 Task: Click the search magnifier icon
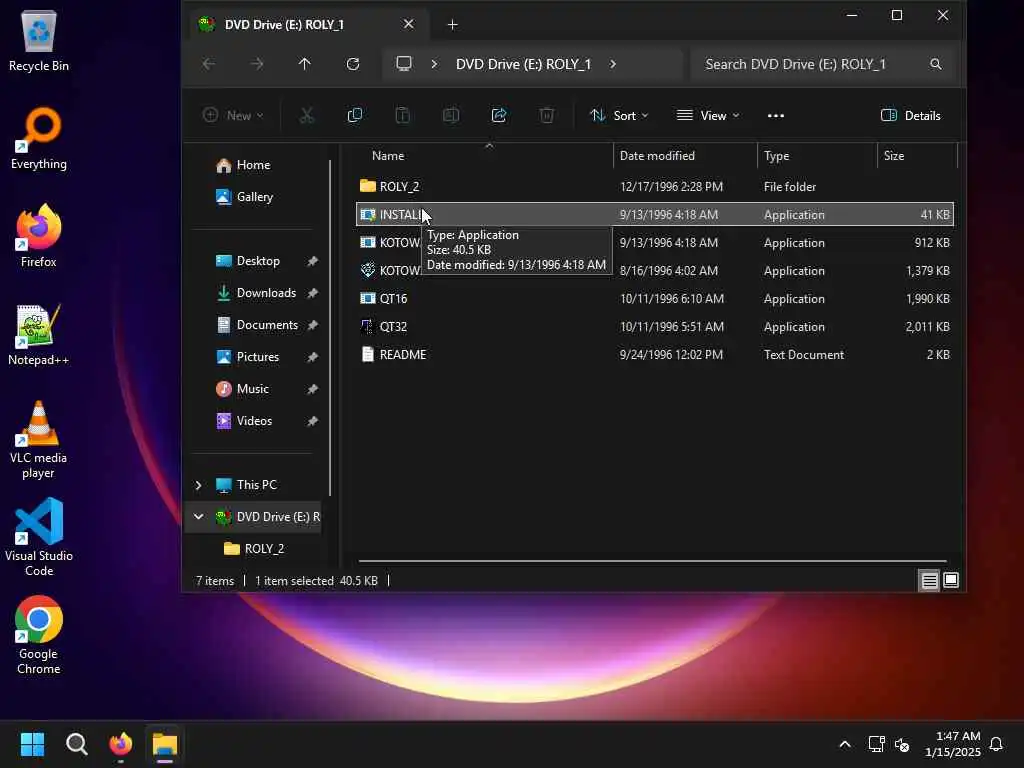936,64
